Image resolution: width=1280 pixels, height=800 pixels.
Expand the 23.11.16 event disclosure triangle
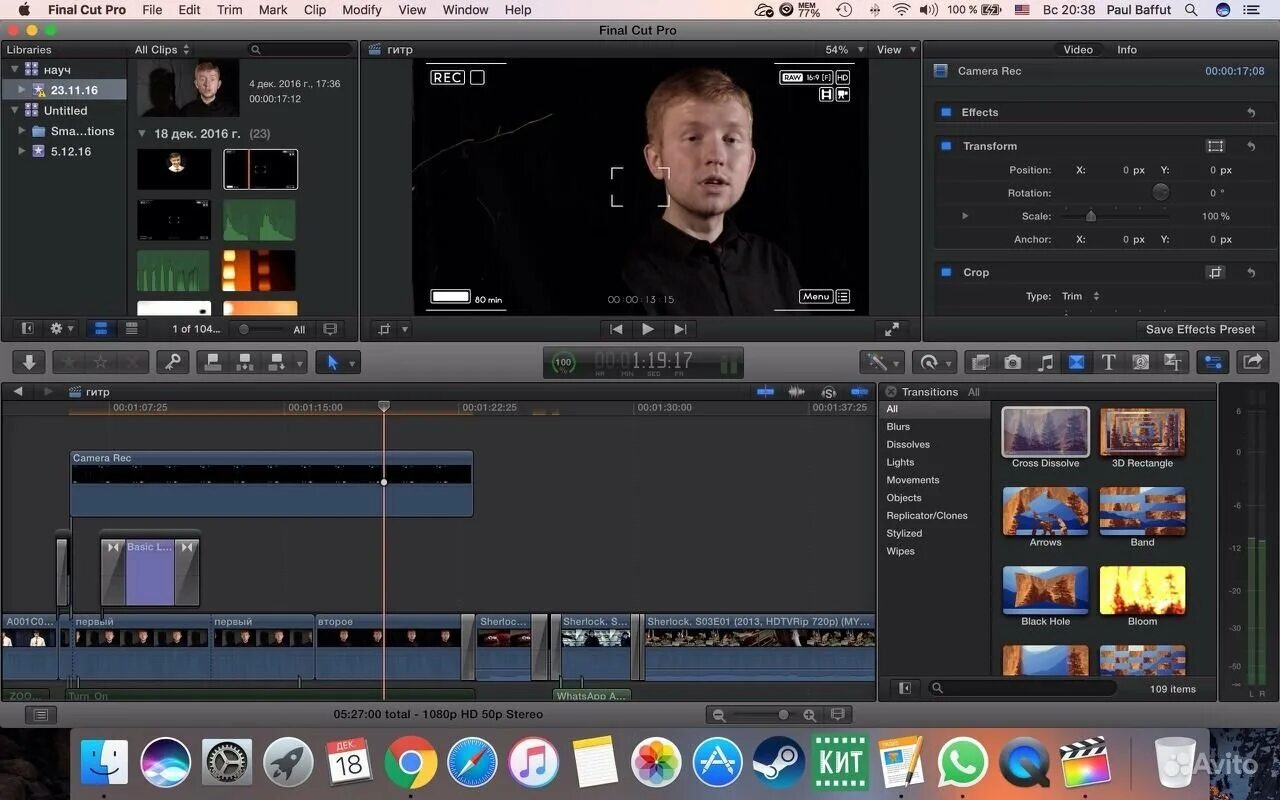[22, 90]
